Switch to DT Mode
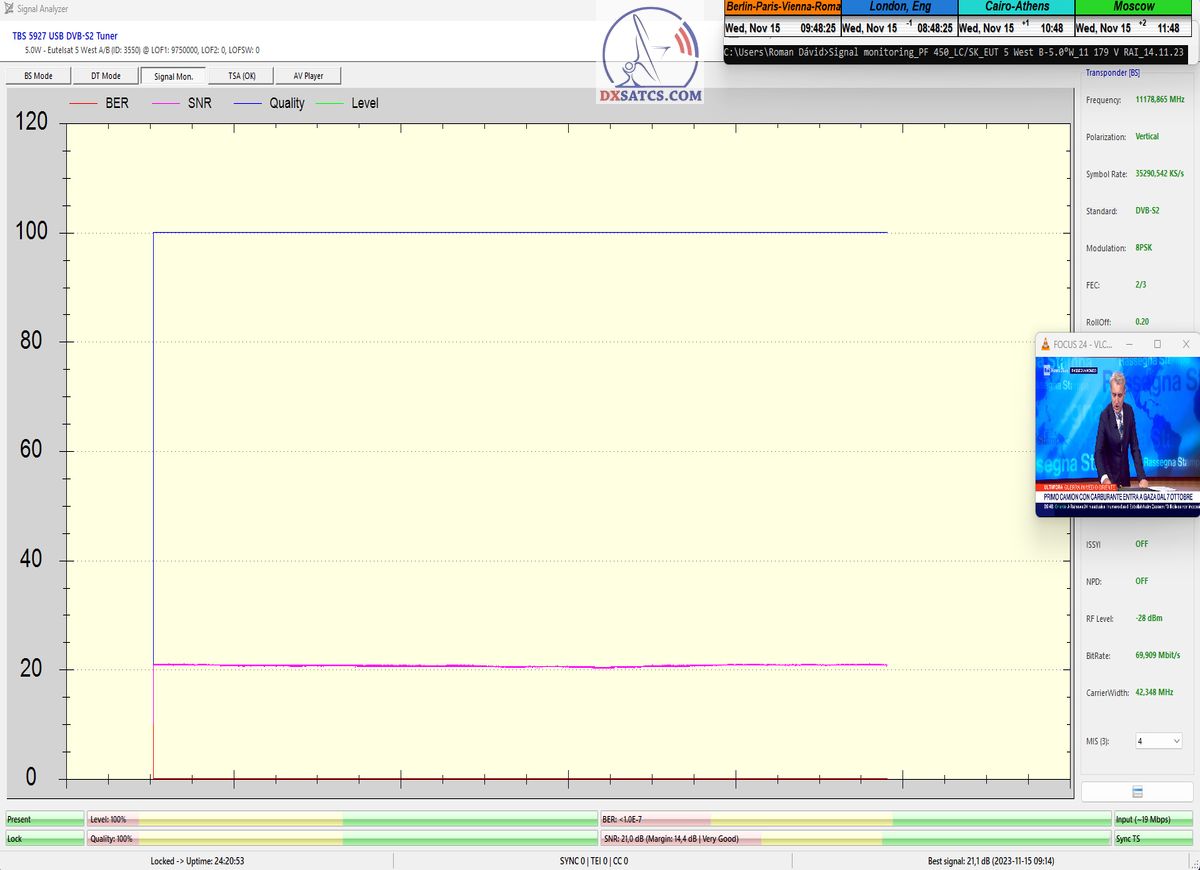This screenshot has height=870, width=1200. (x=106, y=76)
